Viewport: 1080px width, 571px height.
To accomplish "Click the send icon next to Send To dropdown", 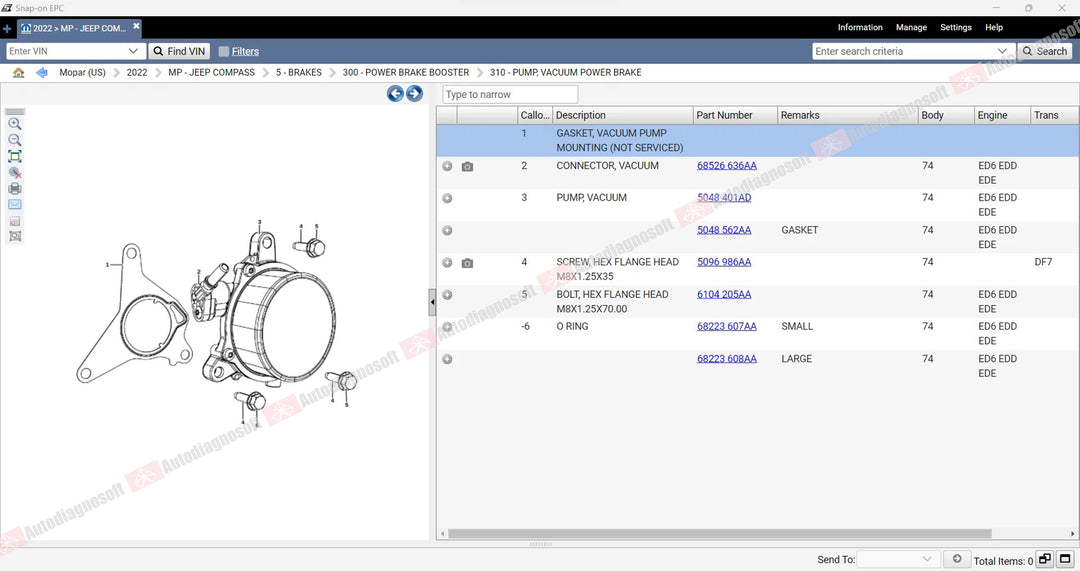I will point(957,559).
